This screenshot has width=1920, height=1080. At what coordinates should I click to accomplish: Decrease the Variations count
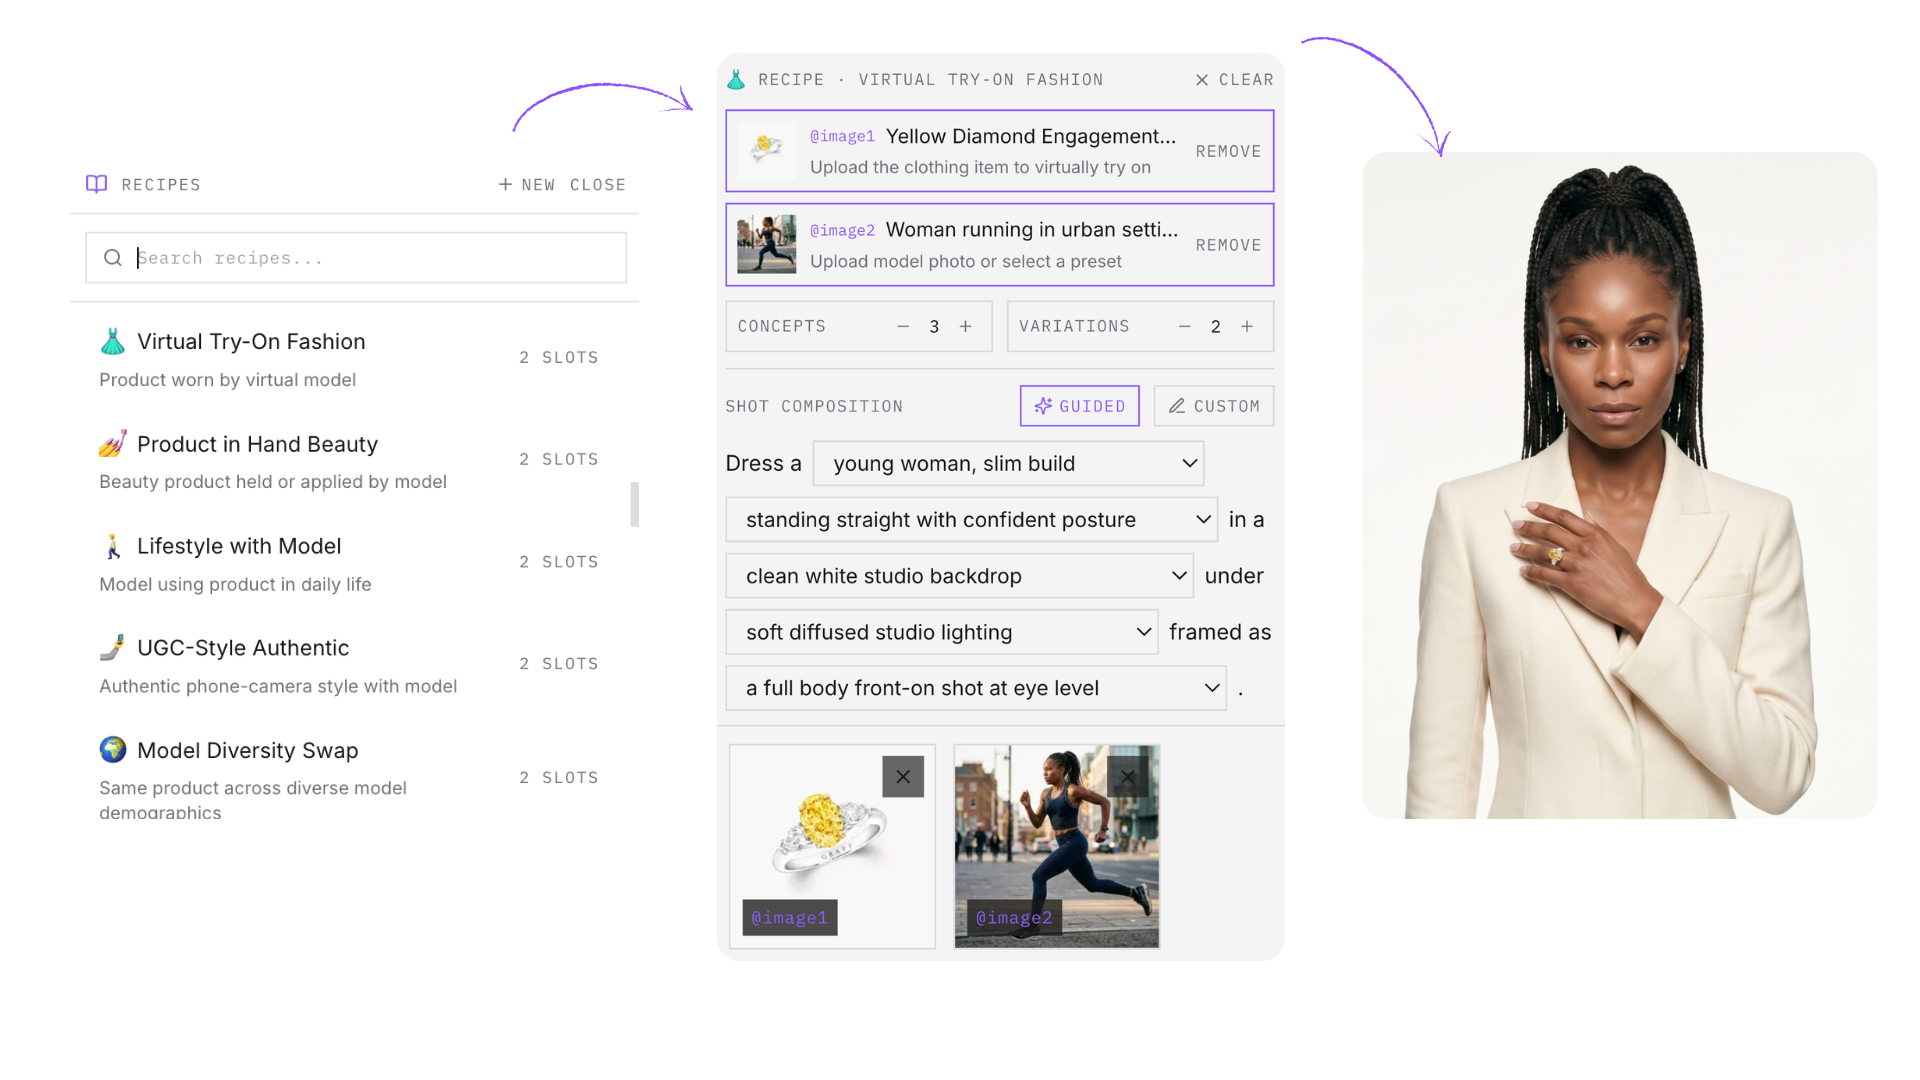1184,326
